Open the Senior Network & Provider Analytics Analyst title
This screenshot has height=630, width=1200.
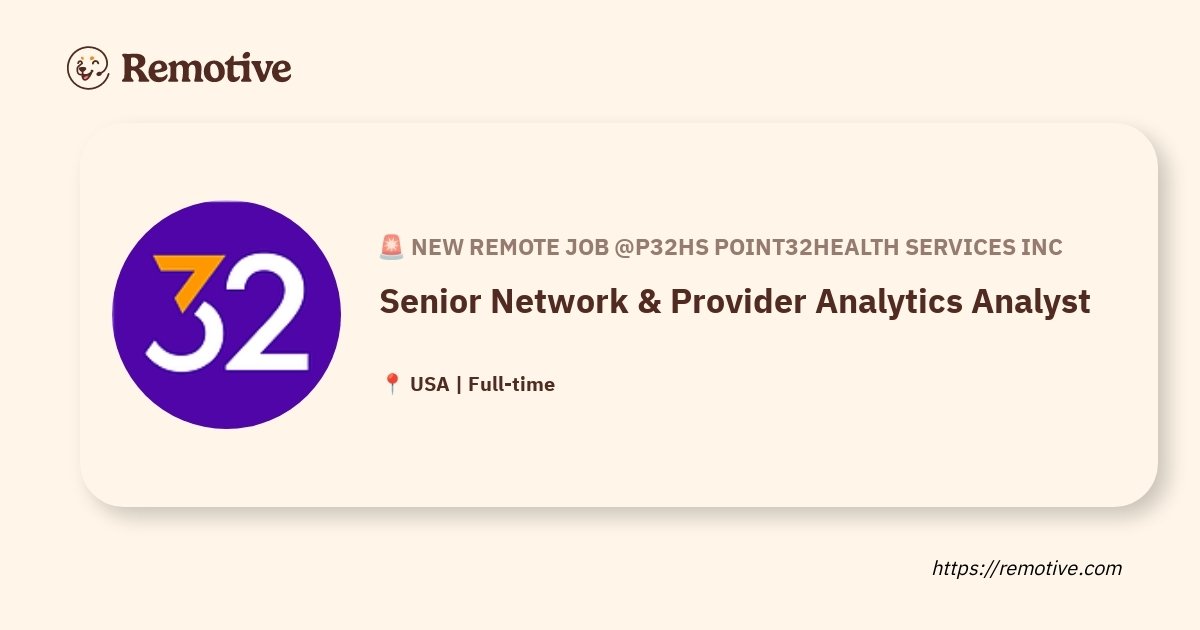[735, 302]
